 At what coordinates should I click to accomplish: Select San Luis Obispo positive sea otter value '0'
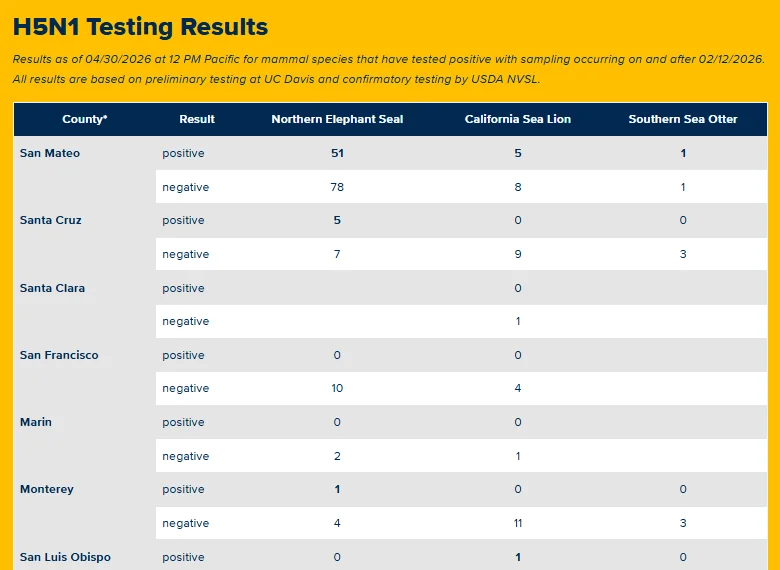coord(683,557)
